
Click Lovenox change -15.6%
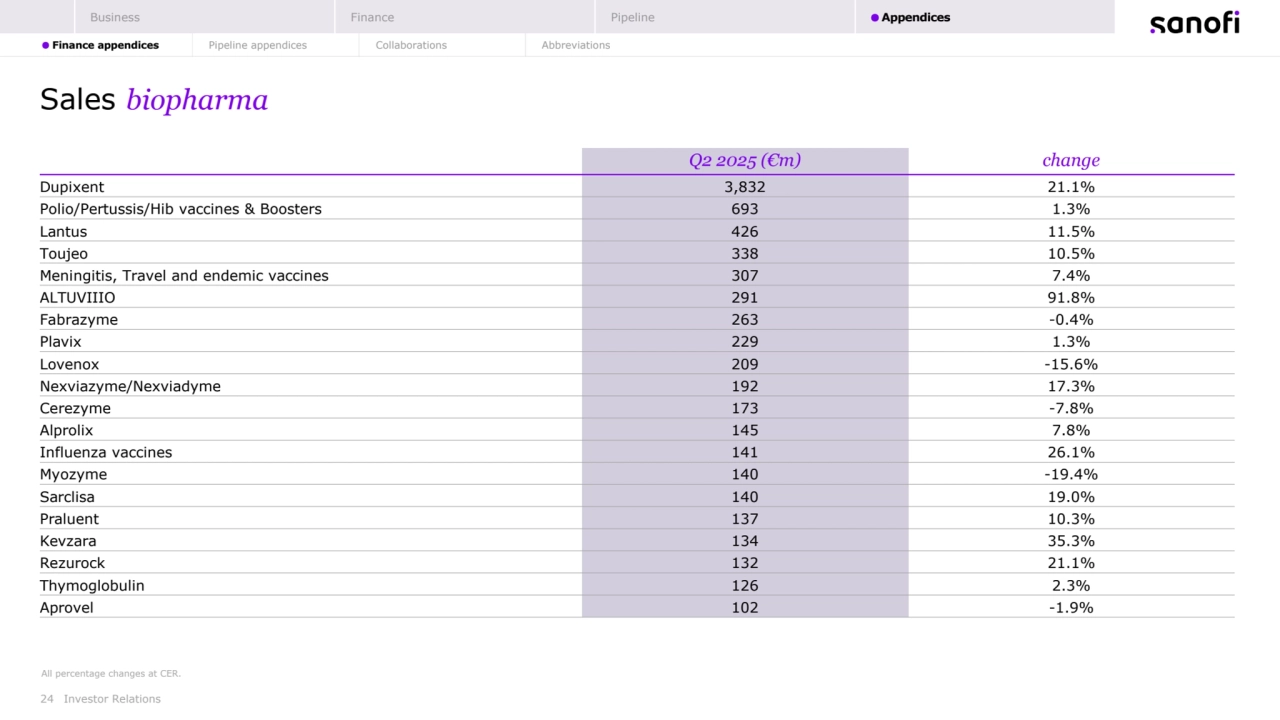click(1070, 364)
